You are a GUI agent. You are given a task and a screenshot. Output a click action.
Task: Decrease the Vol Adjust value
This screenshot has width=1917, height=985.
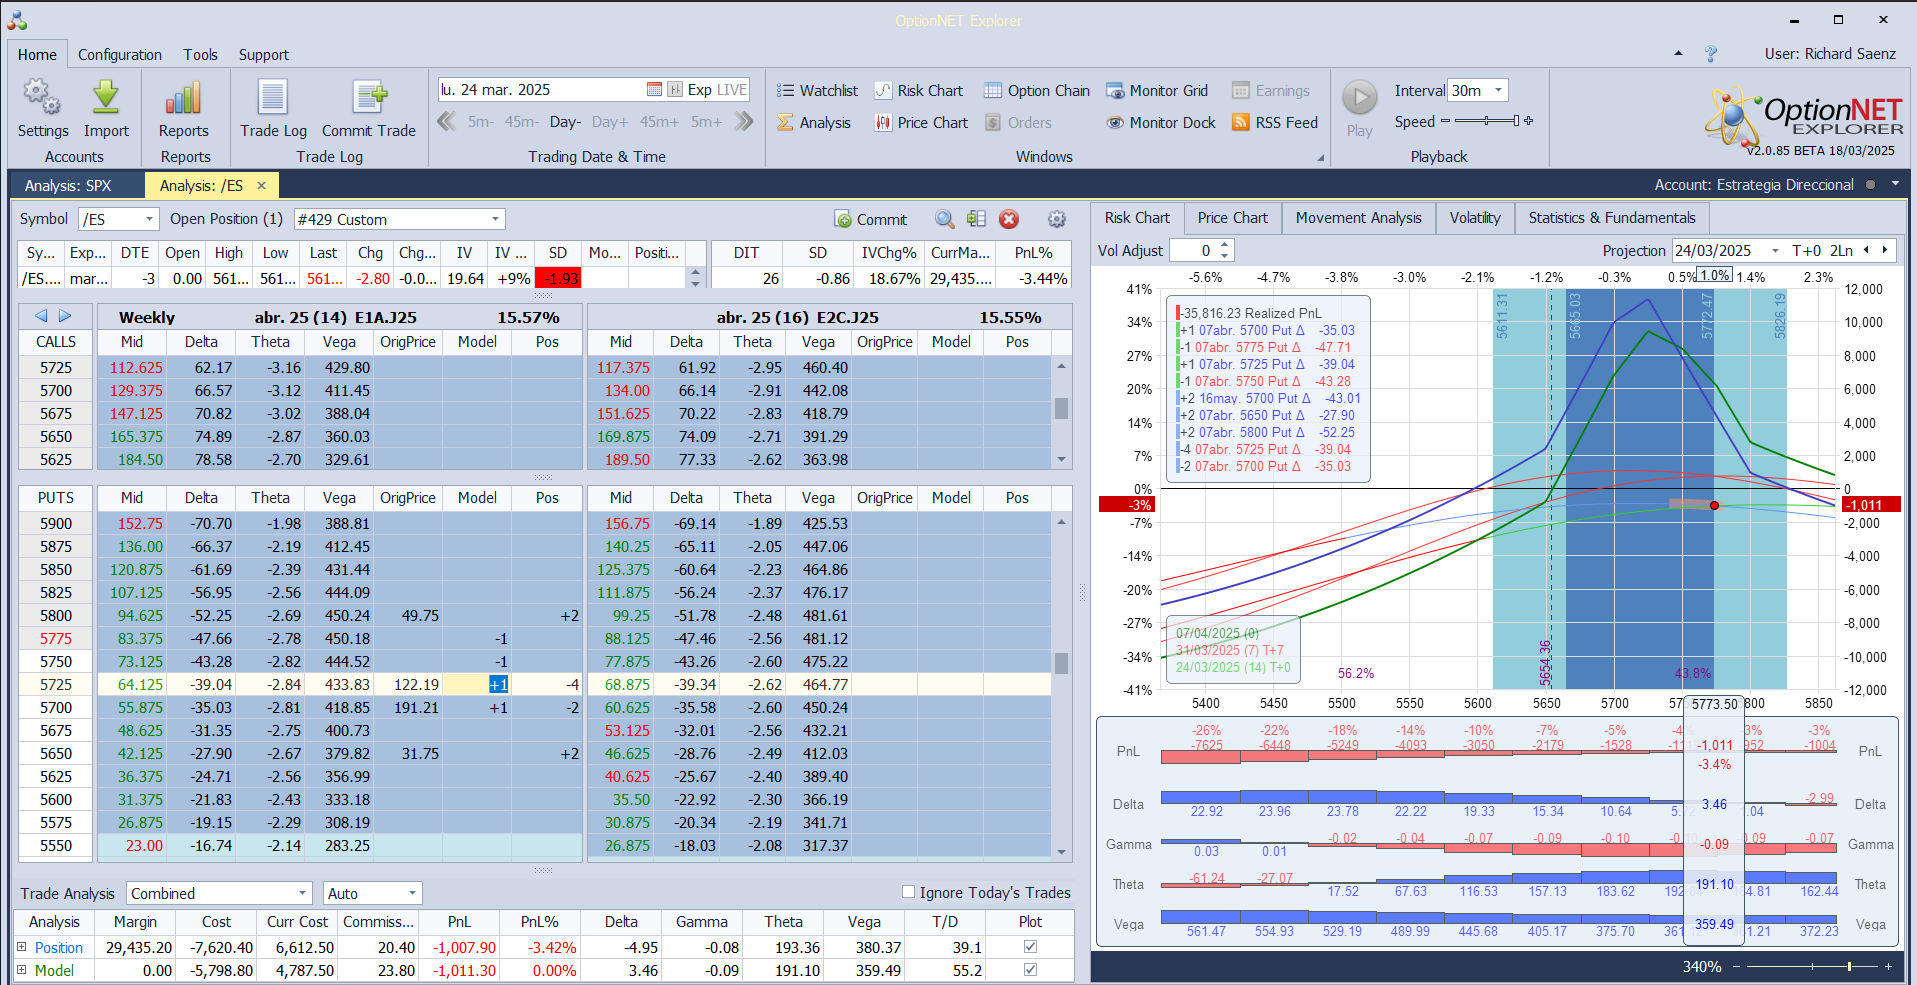pos(1226,255)
